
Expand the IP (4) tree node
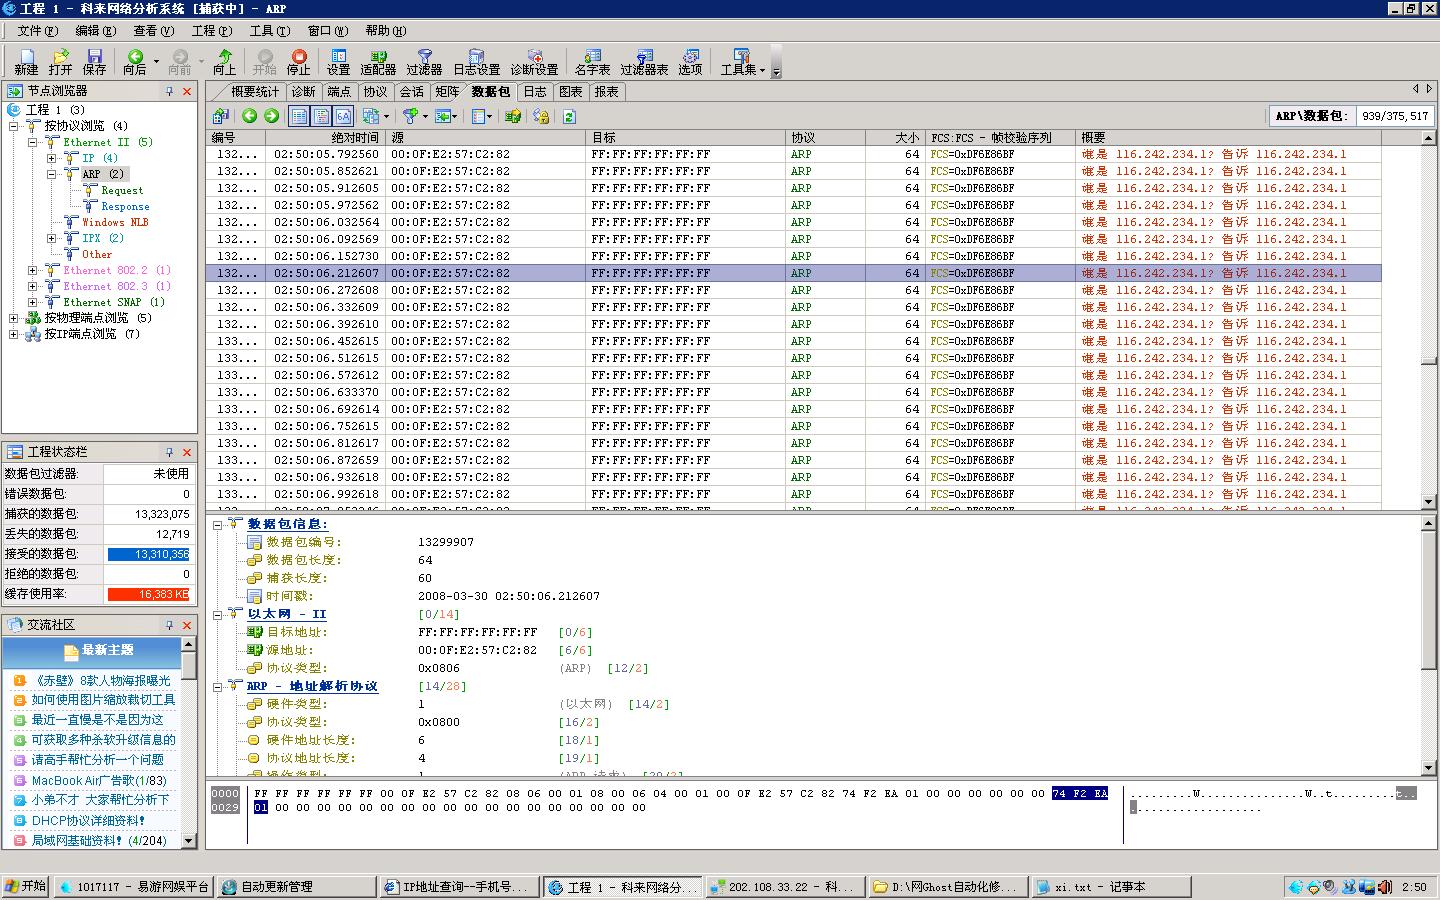pos(52,158)
